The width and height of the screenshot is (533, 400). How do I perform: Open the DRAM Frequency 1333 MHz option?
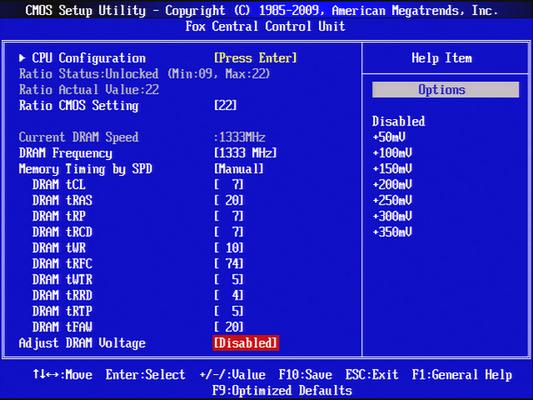pos(245,153)
